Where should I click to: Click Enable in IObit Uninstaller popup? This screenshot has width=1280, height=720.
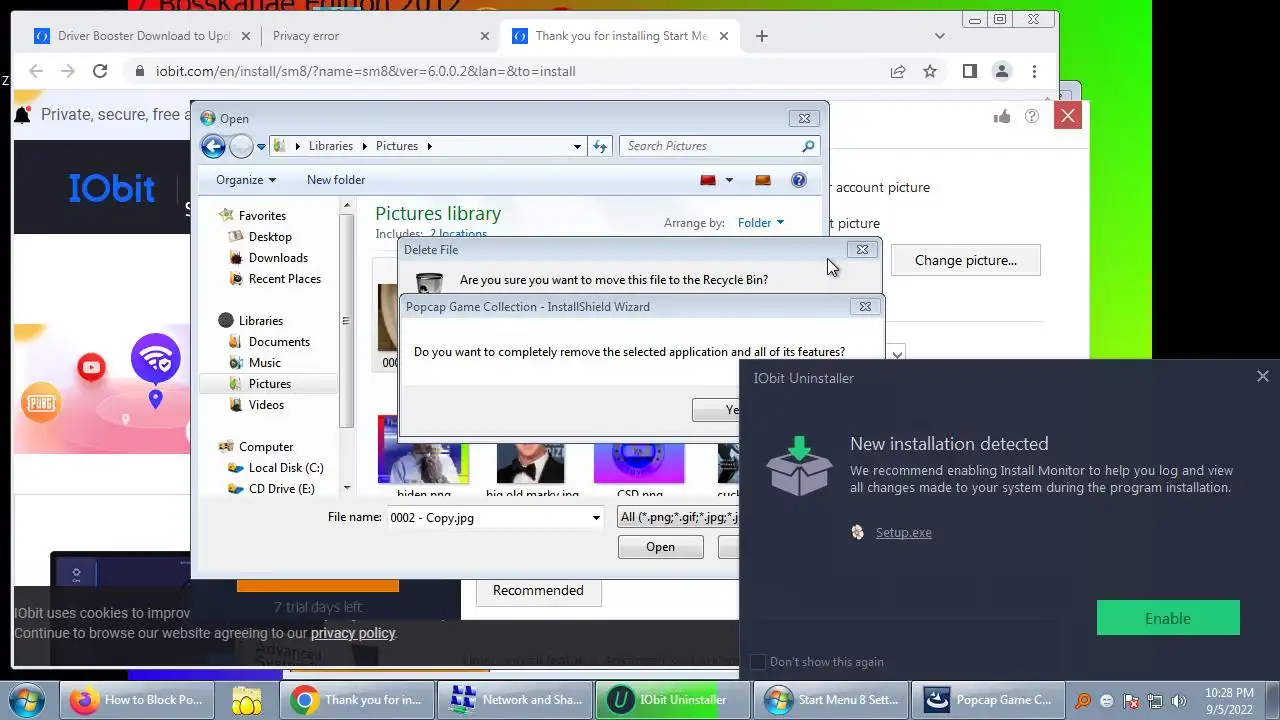click(1168, 618)
